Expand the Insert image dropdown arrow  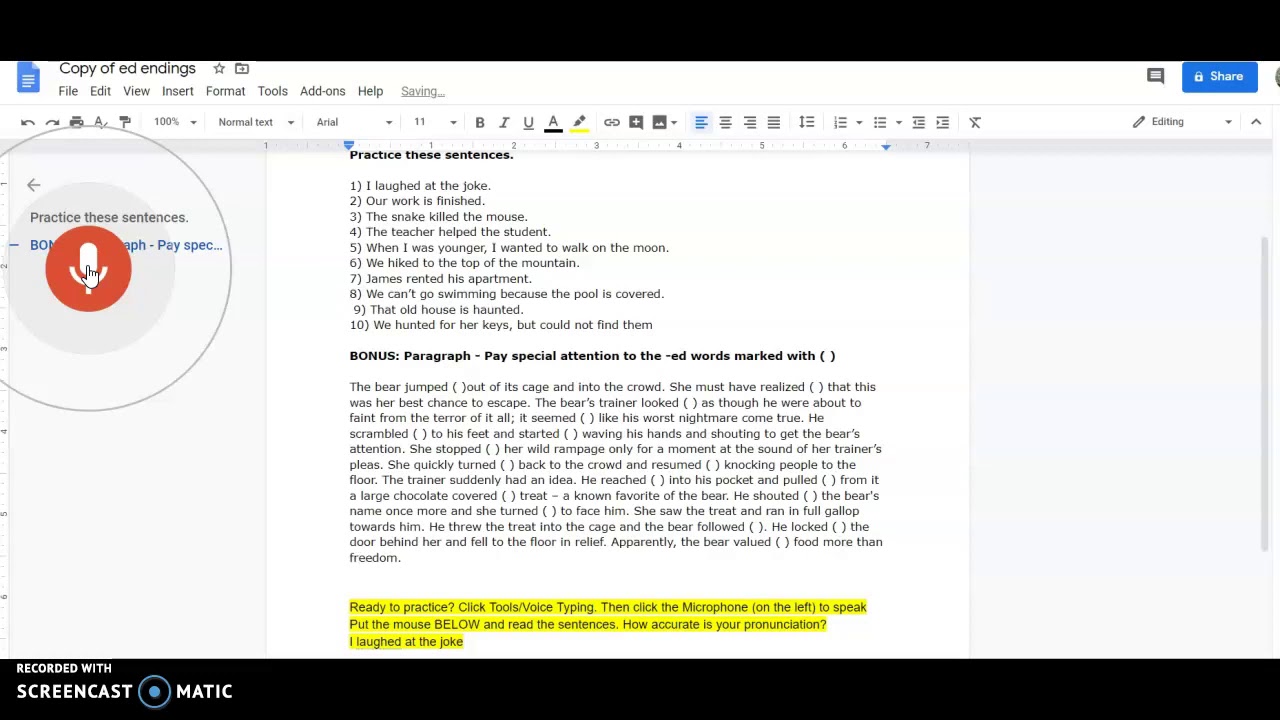[674, 122]
